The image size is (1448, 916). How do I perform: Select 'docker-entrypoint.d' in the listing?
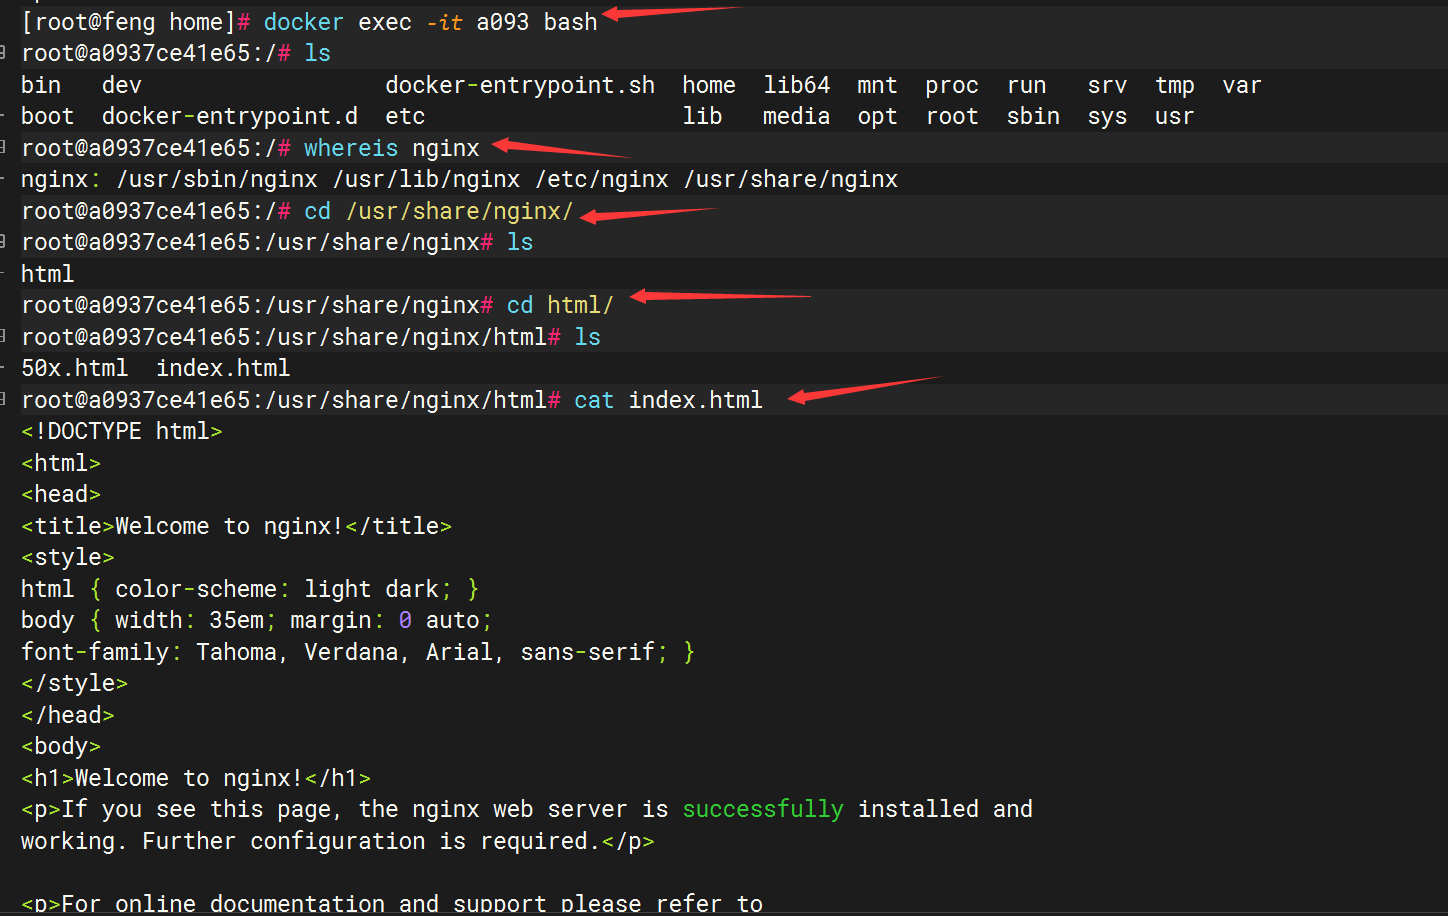point(230,116)
